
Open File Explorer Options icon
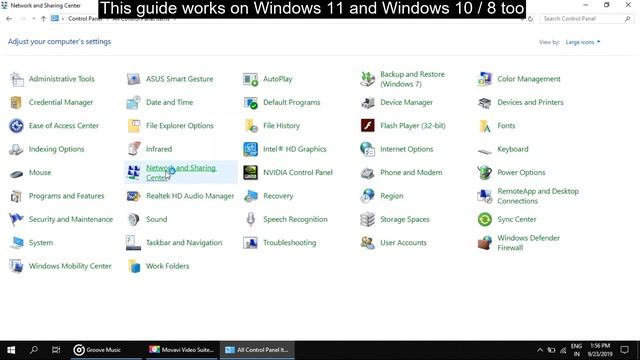pyautogui.click(x=134, y=126)
